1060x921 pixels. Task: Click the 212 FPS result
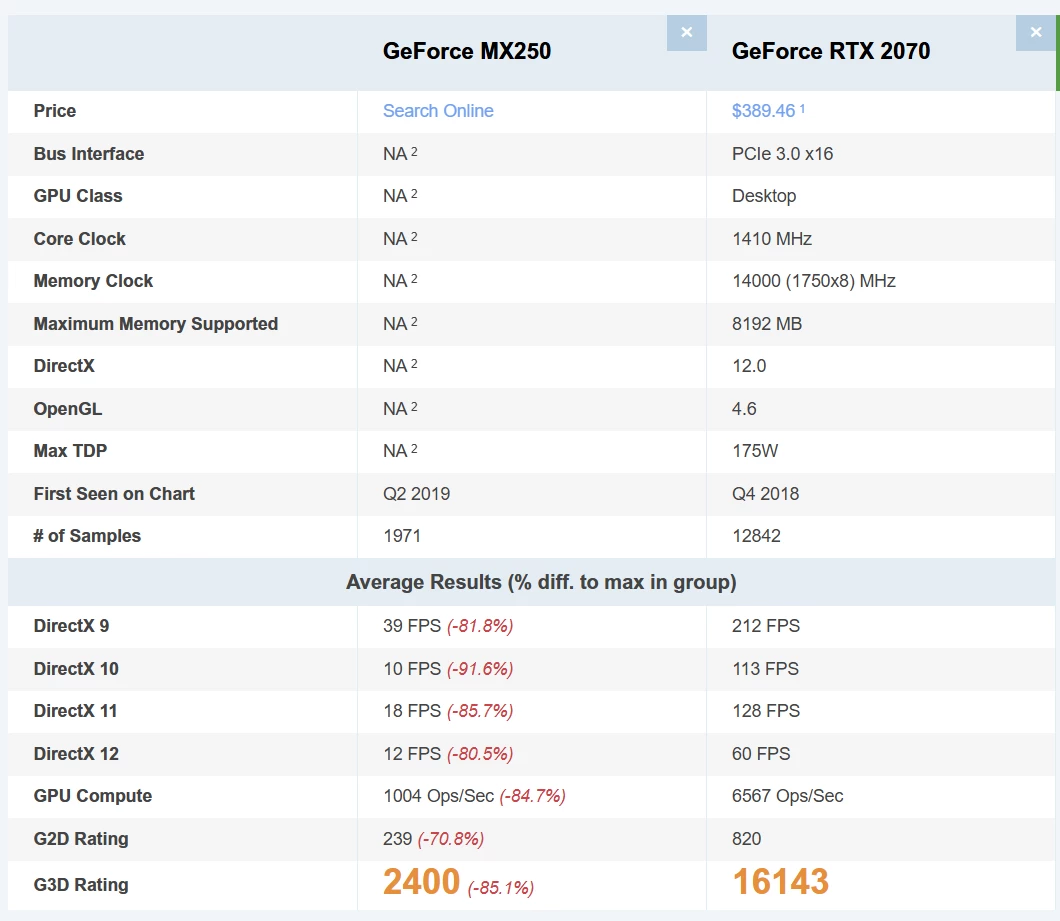765,626
